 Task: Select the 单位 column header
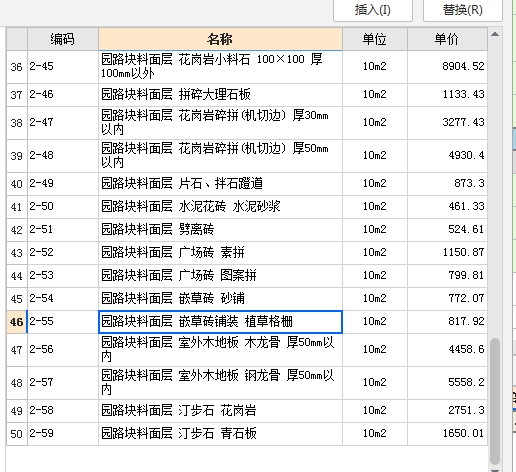[375, 39]
